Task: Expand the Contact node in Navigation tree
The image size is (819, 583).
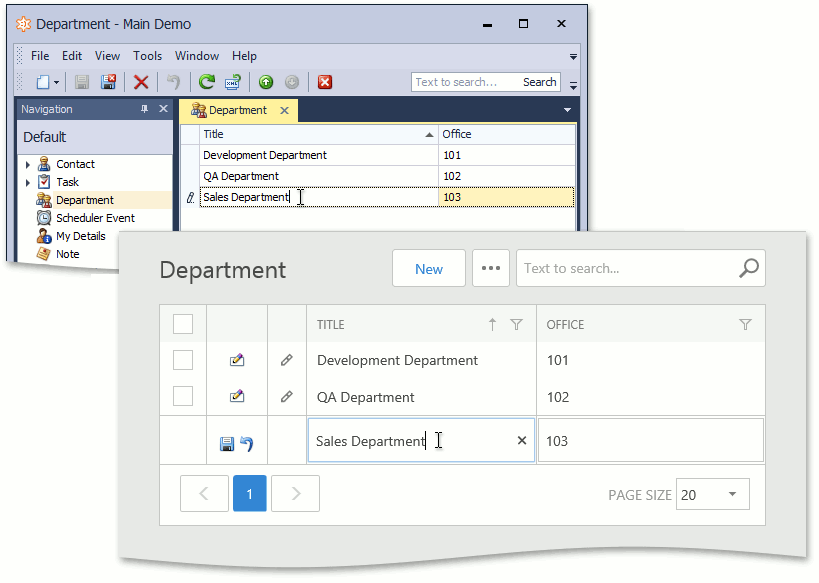Action: point(28,164)
